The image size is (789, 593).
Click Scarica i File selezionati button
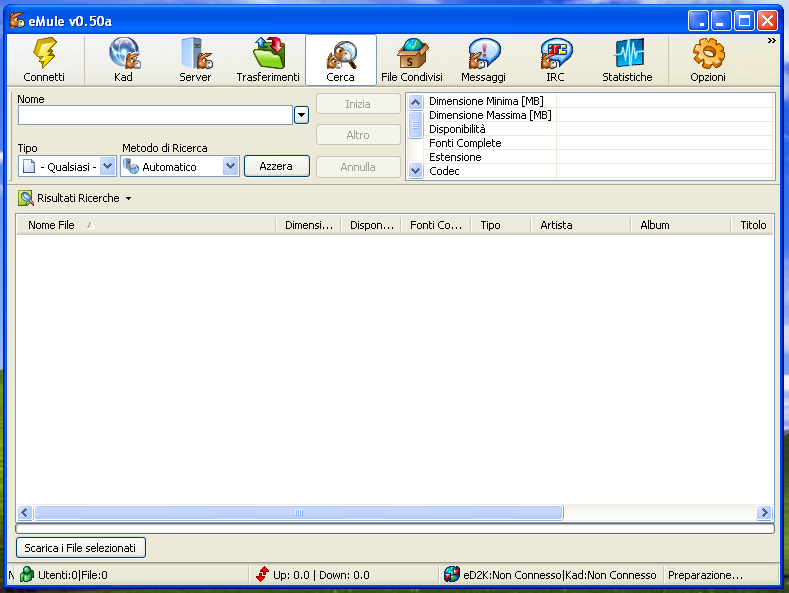(81, 548)
